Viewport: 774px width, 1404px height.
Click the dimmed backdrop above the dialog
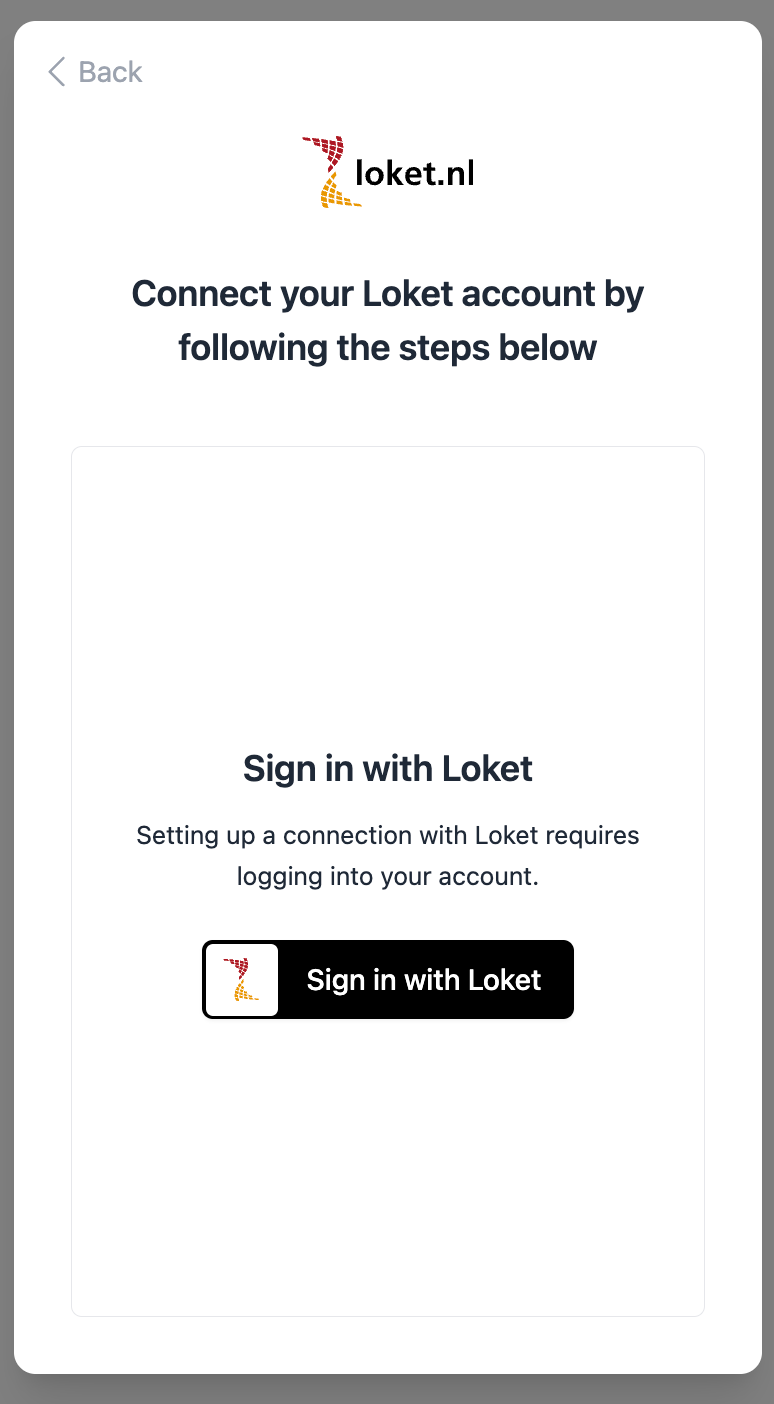388,9
